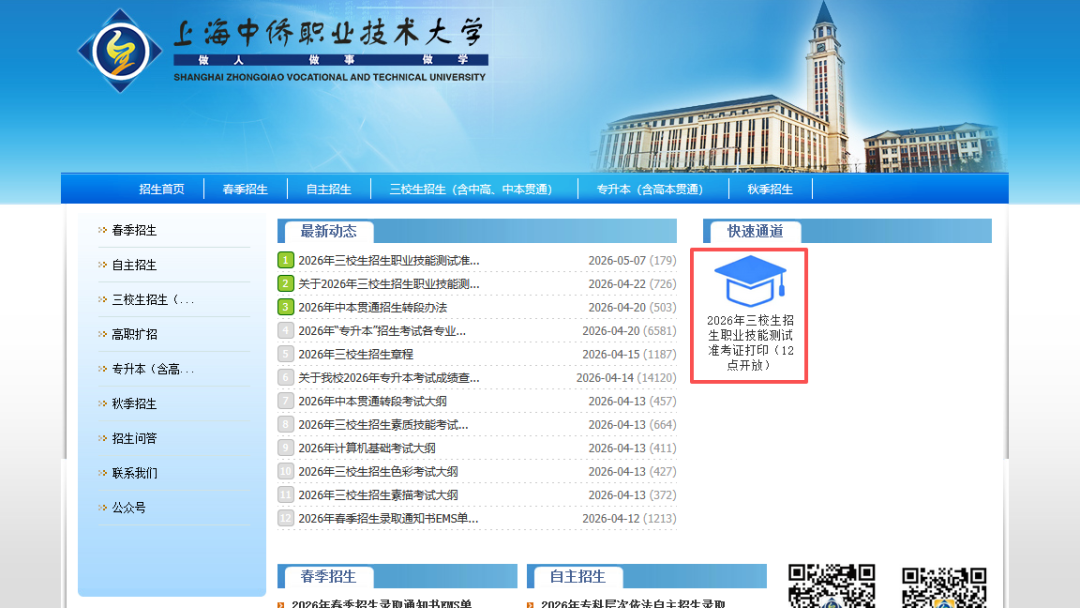Go to 招生首页 in navigation bar
This screenshot has width=1080, height=608.
[x=162, y=189]
